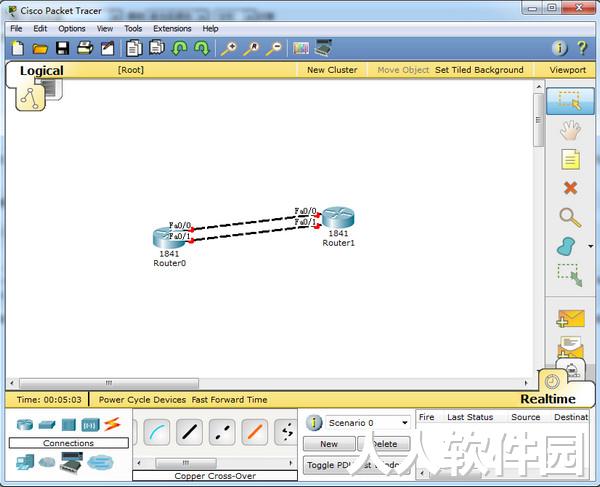This screenshot has width=600, height=487.
Task: Select the Draw Polygon shape tool
Action: click(x=566, y=246)
